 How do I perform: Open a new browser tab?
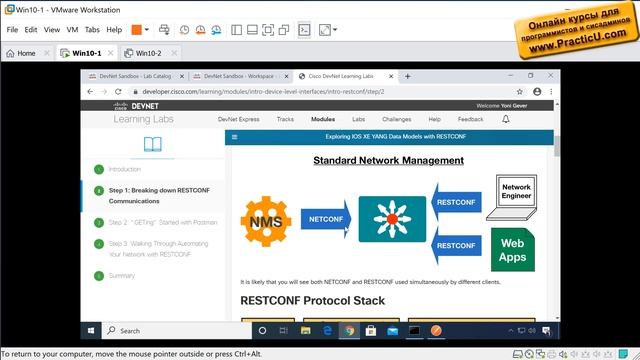407,76
